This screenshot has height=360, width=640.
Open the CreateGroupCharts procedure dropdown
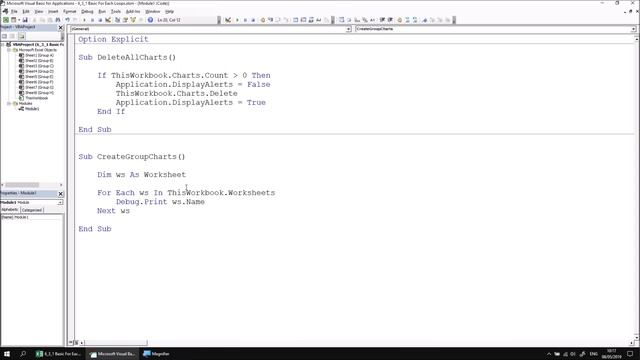coord(633,29)
